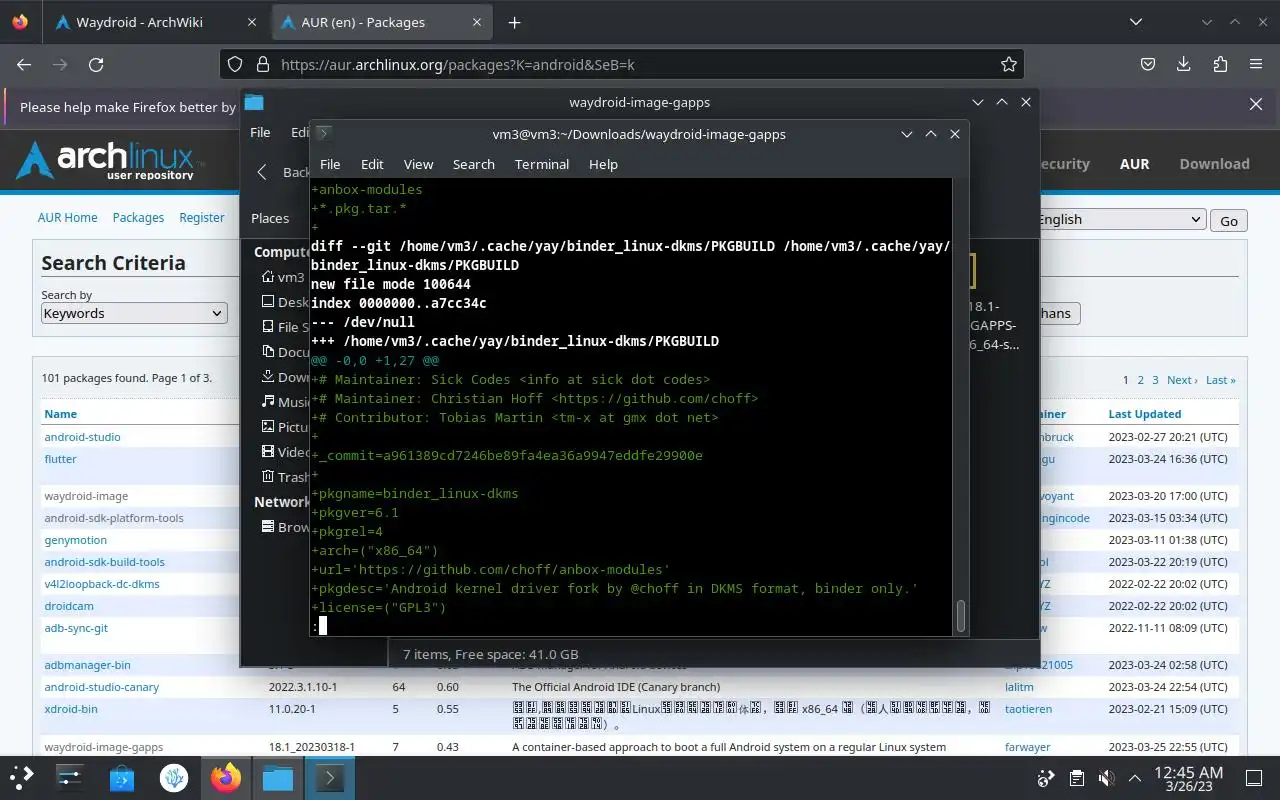Open Firefox View from the tab strip
Viewport: 1280px width, 800px height.
coord(20,22)
